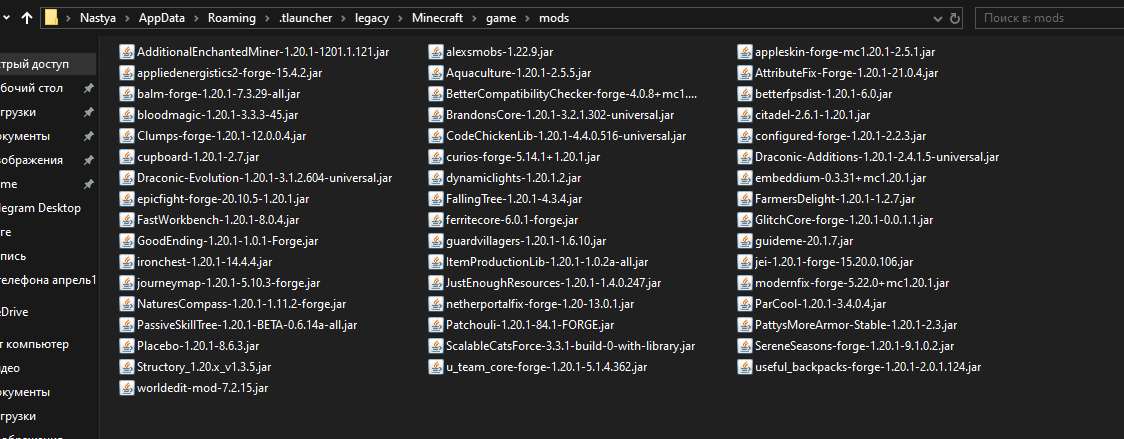Viewport: 1124px width, 439px height.
Task: Open the address bar history dropdown arrow
Action: 938,18
